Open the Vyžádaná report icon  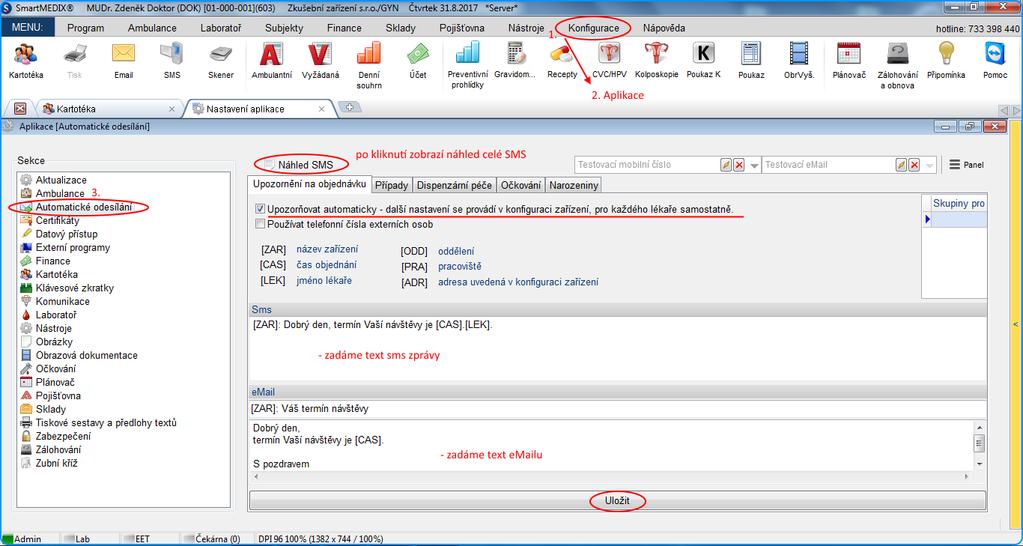coord(320,61)
